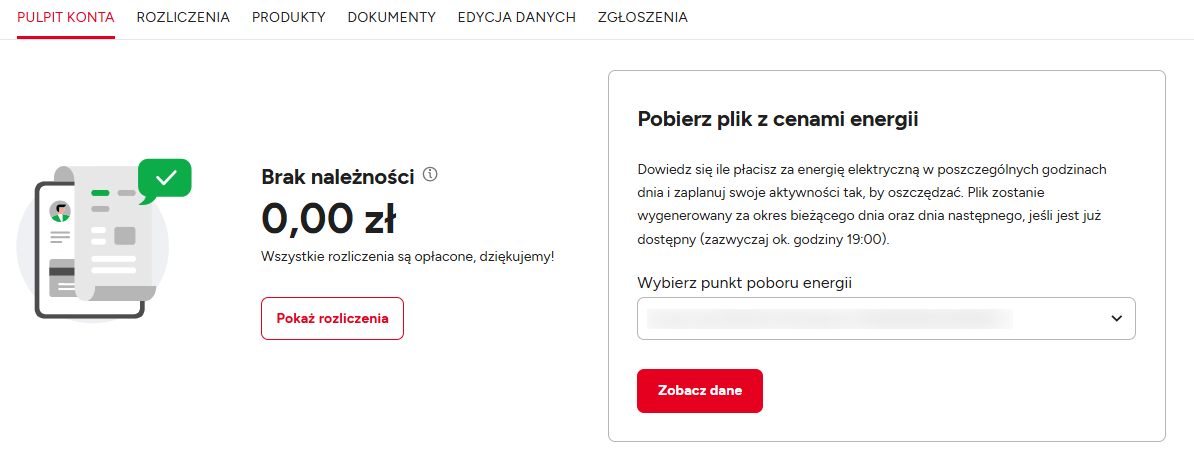Click the Wszystkie rozliczenia są opłacone message
The width and height of the screenshot is (1194, 463).
(407, 257)
